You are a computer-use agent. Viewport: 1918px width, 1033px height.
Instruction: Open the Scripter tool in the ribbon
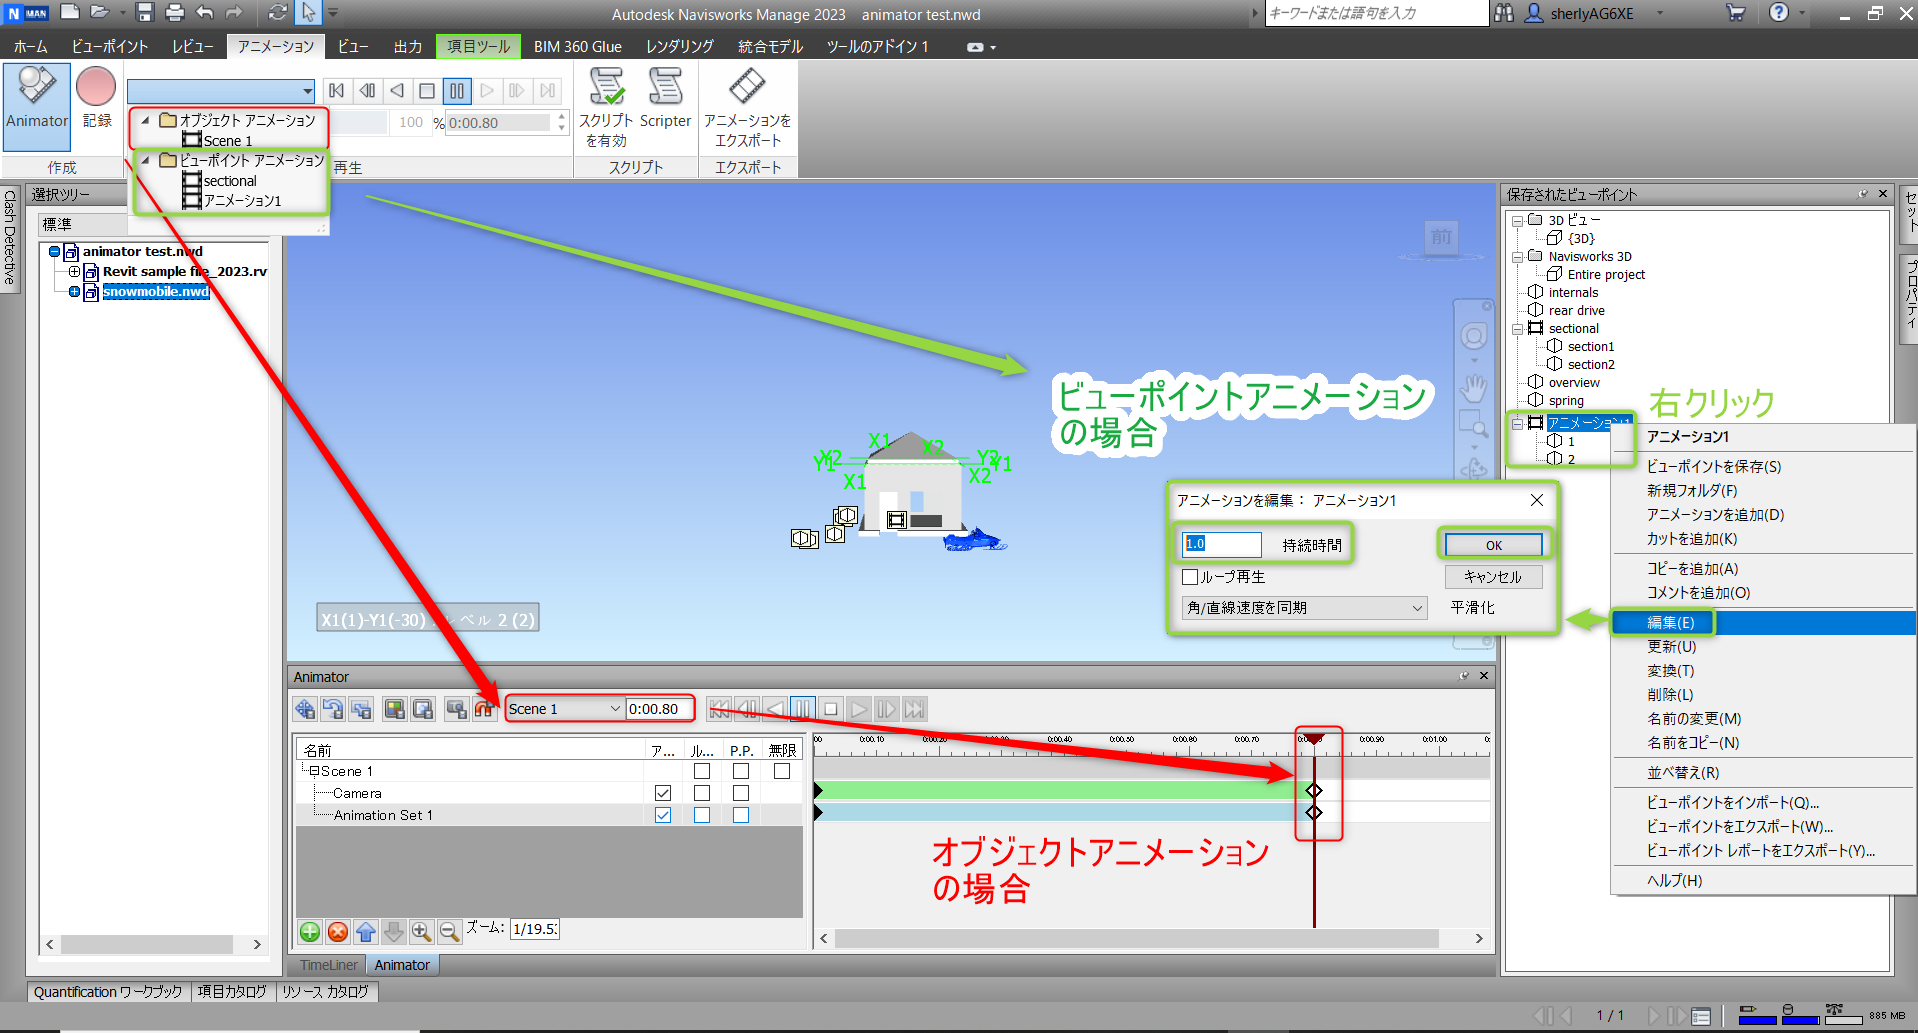click(x=665, y=98)
